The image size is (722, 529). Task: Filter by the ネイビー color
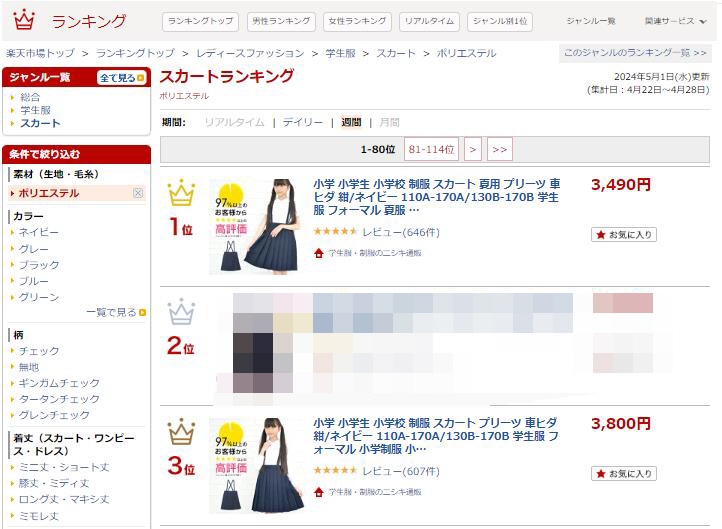38,233
